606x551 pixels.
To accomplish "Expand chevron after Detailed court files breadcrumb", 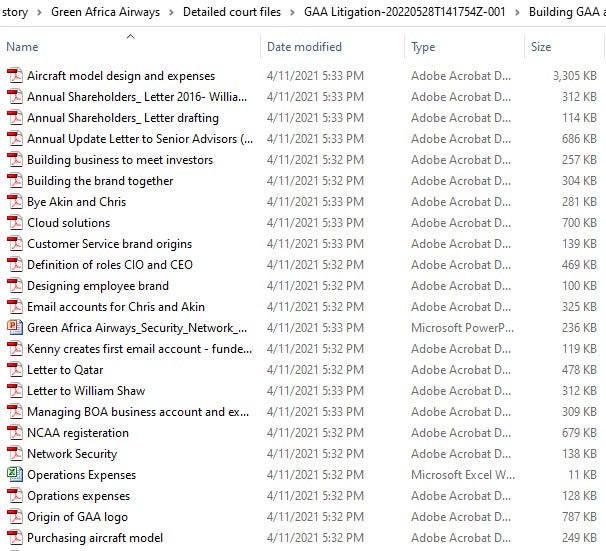I will pyautogui.click(x=293, y=12).
